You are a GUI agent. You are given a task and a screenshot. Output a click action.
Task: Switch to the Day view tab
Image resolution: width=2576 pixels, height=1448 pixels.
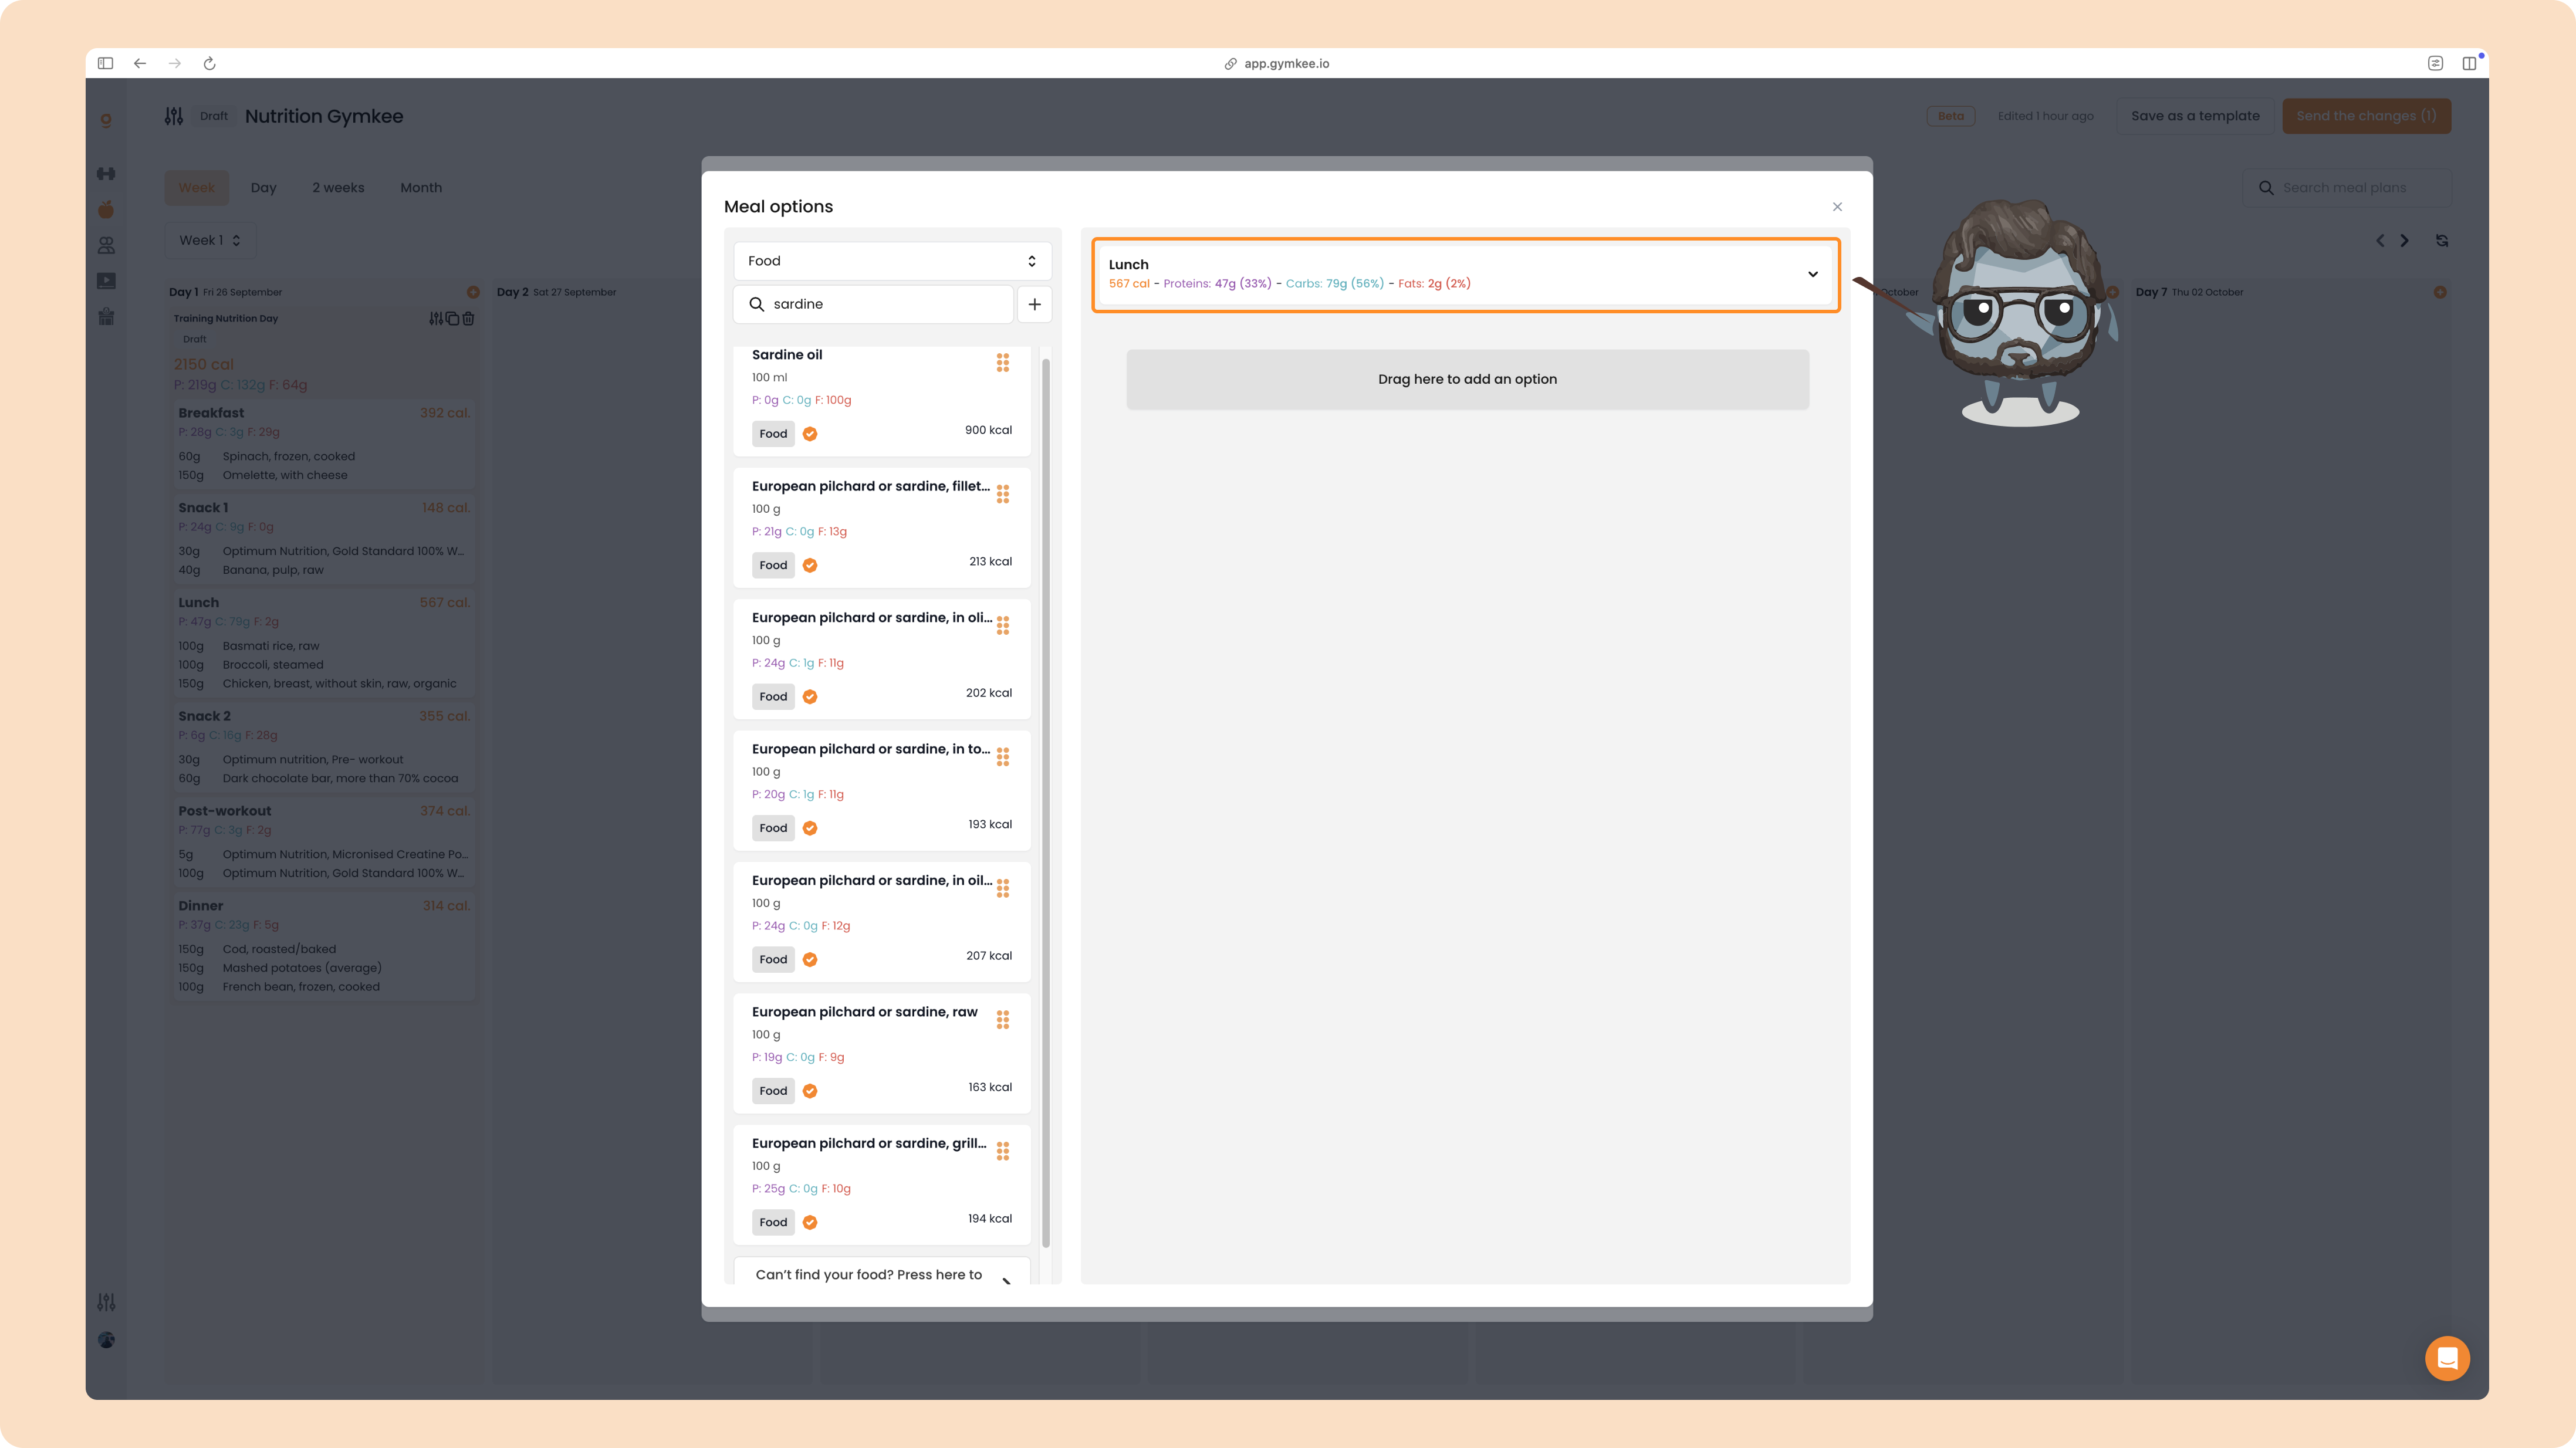coord(263,188)
